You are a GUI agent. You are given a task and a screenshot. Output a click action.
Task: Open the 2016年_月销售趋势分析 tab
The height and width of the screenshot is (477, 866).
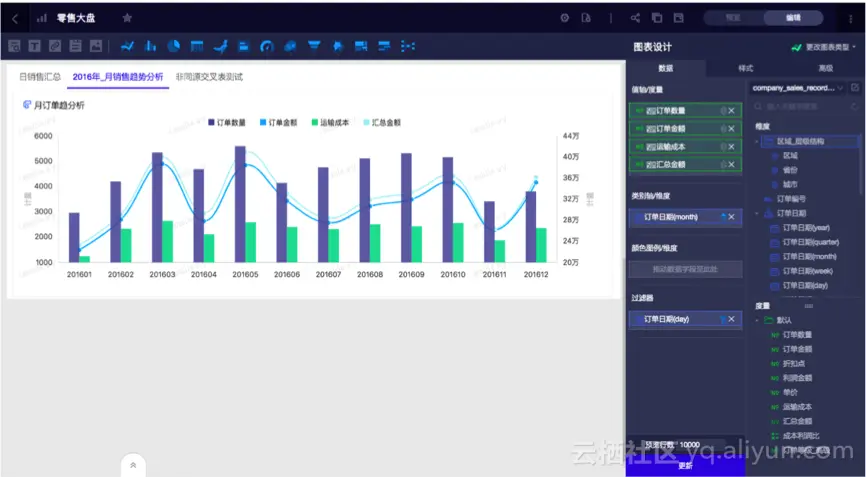(118, 77)
